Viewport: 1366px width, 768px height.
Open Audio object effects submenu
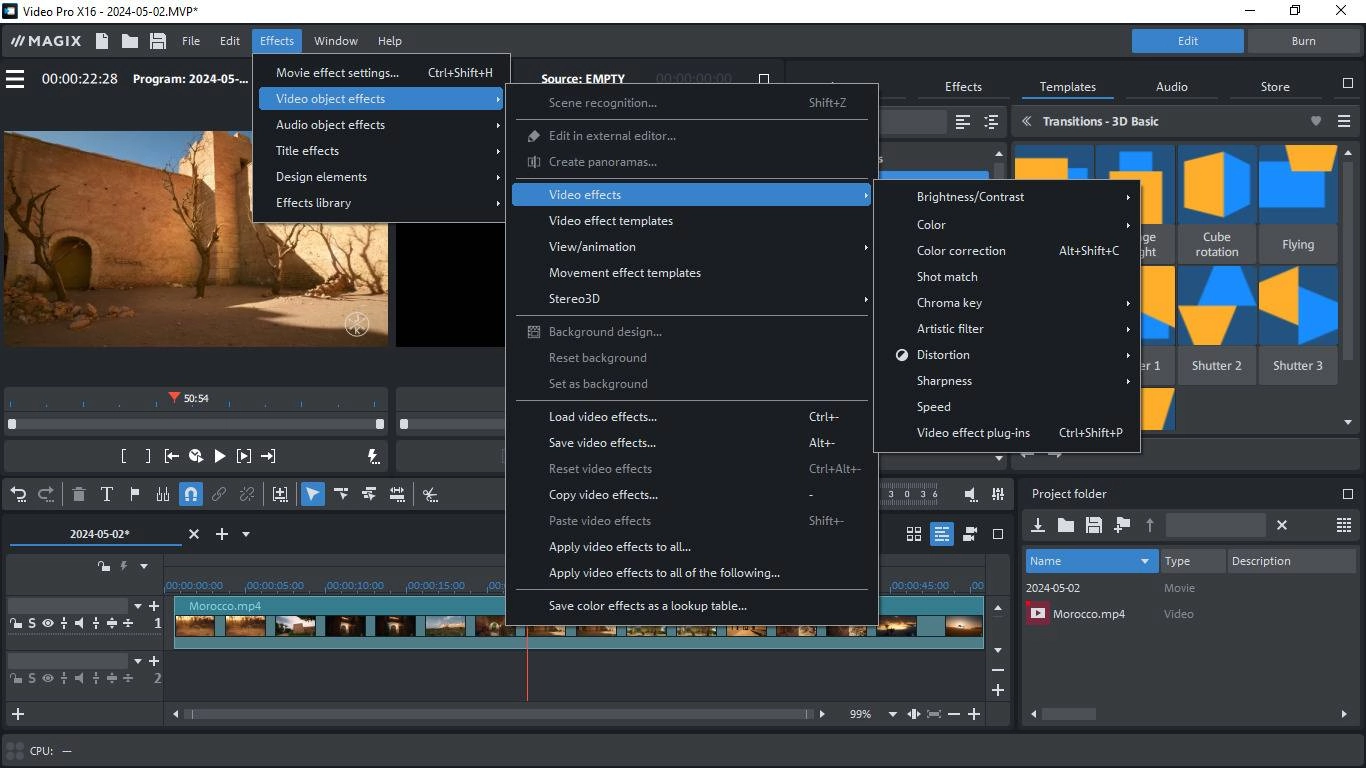pos(382,125)
